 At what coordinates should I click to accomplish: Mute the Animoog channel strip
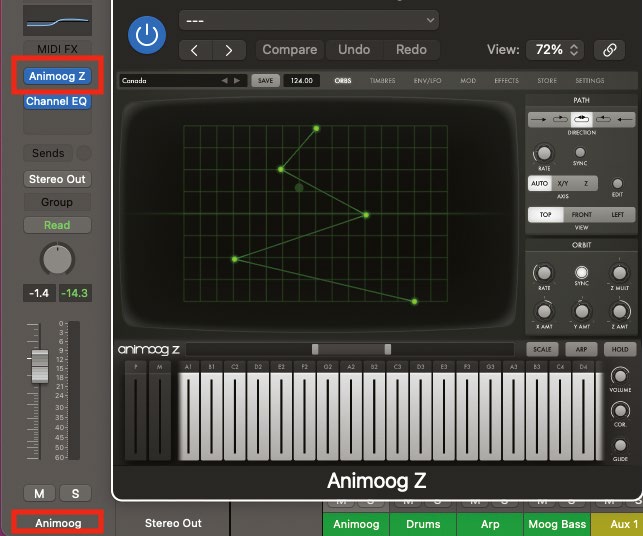pos(39,493)
